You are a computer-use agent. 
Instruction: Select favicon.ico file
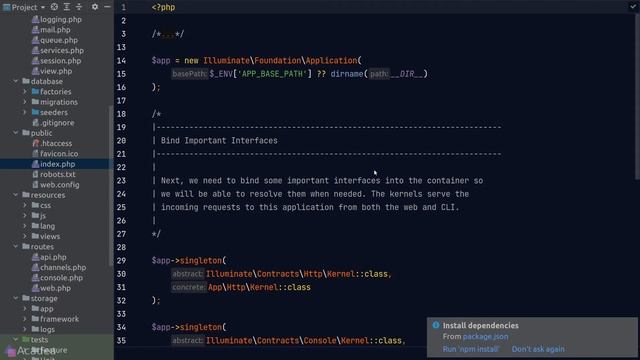tap(59, 153)
